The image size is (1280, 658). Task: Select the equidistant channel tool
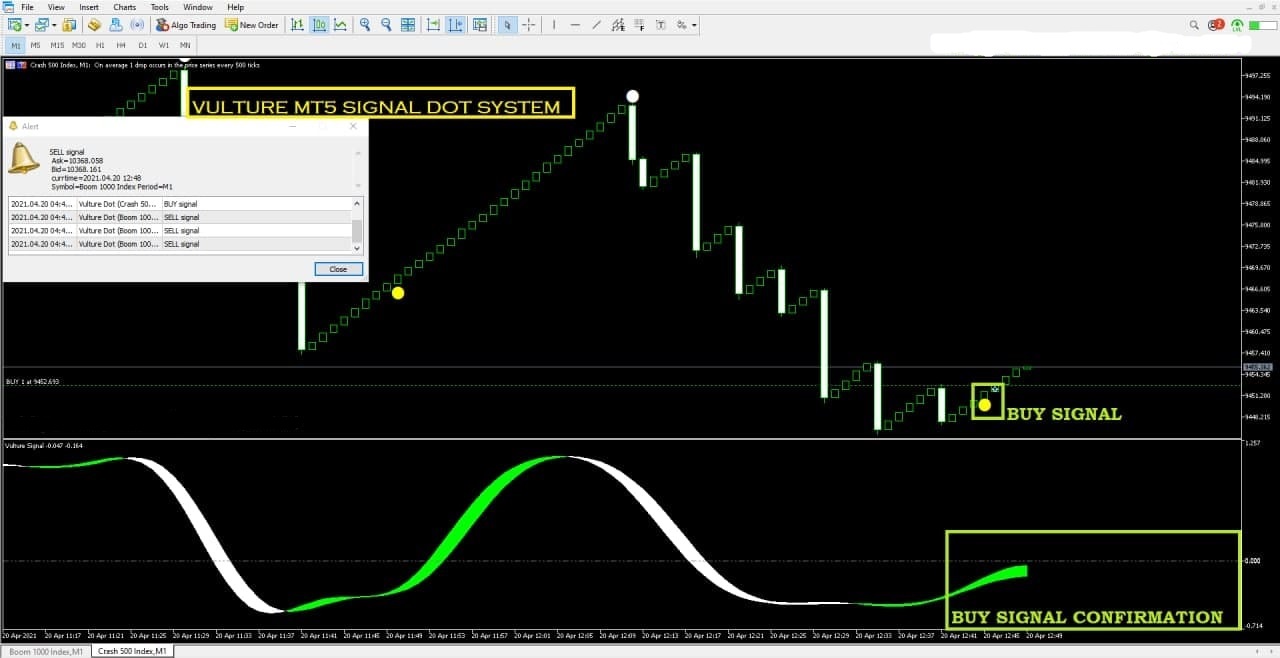pyautogui.click(x=618, y=24)
